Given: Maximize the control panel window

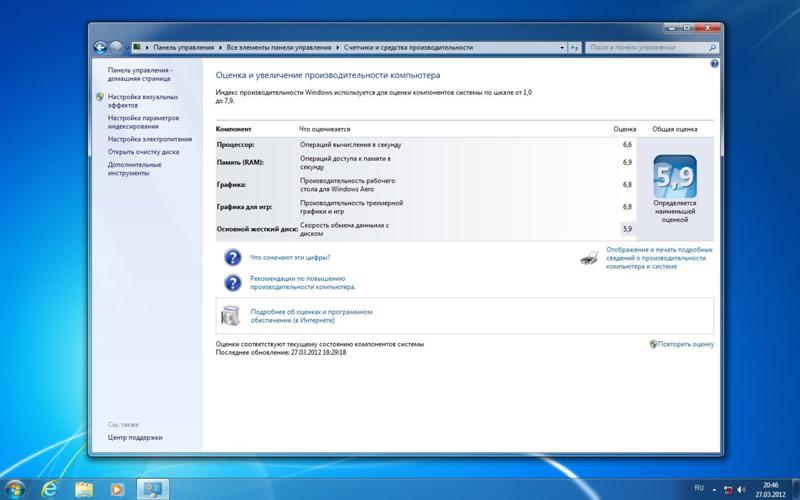Looking at the screenshot, I should [687, 28].
